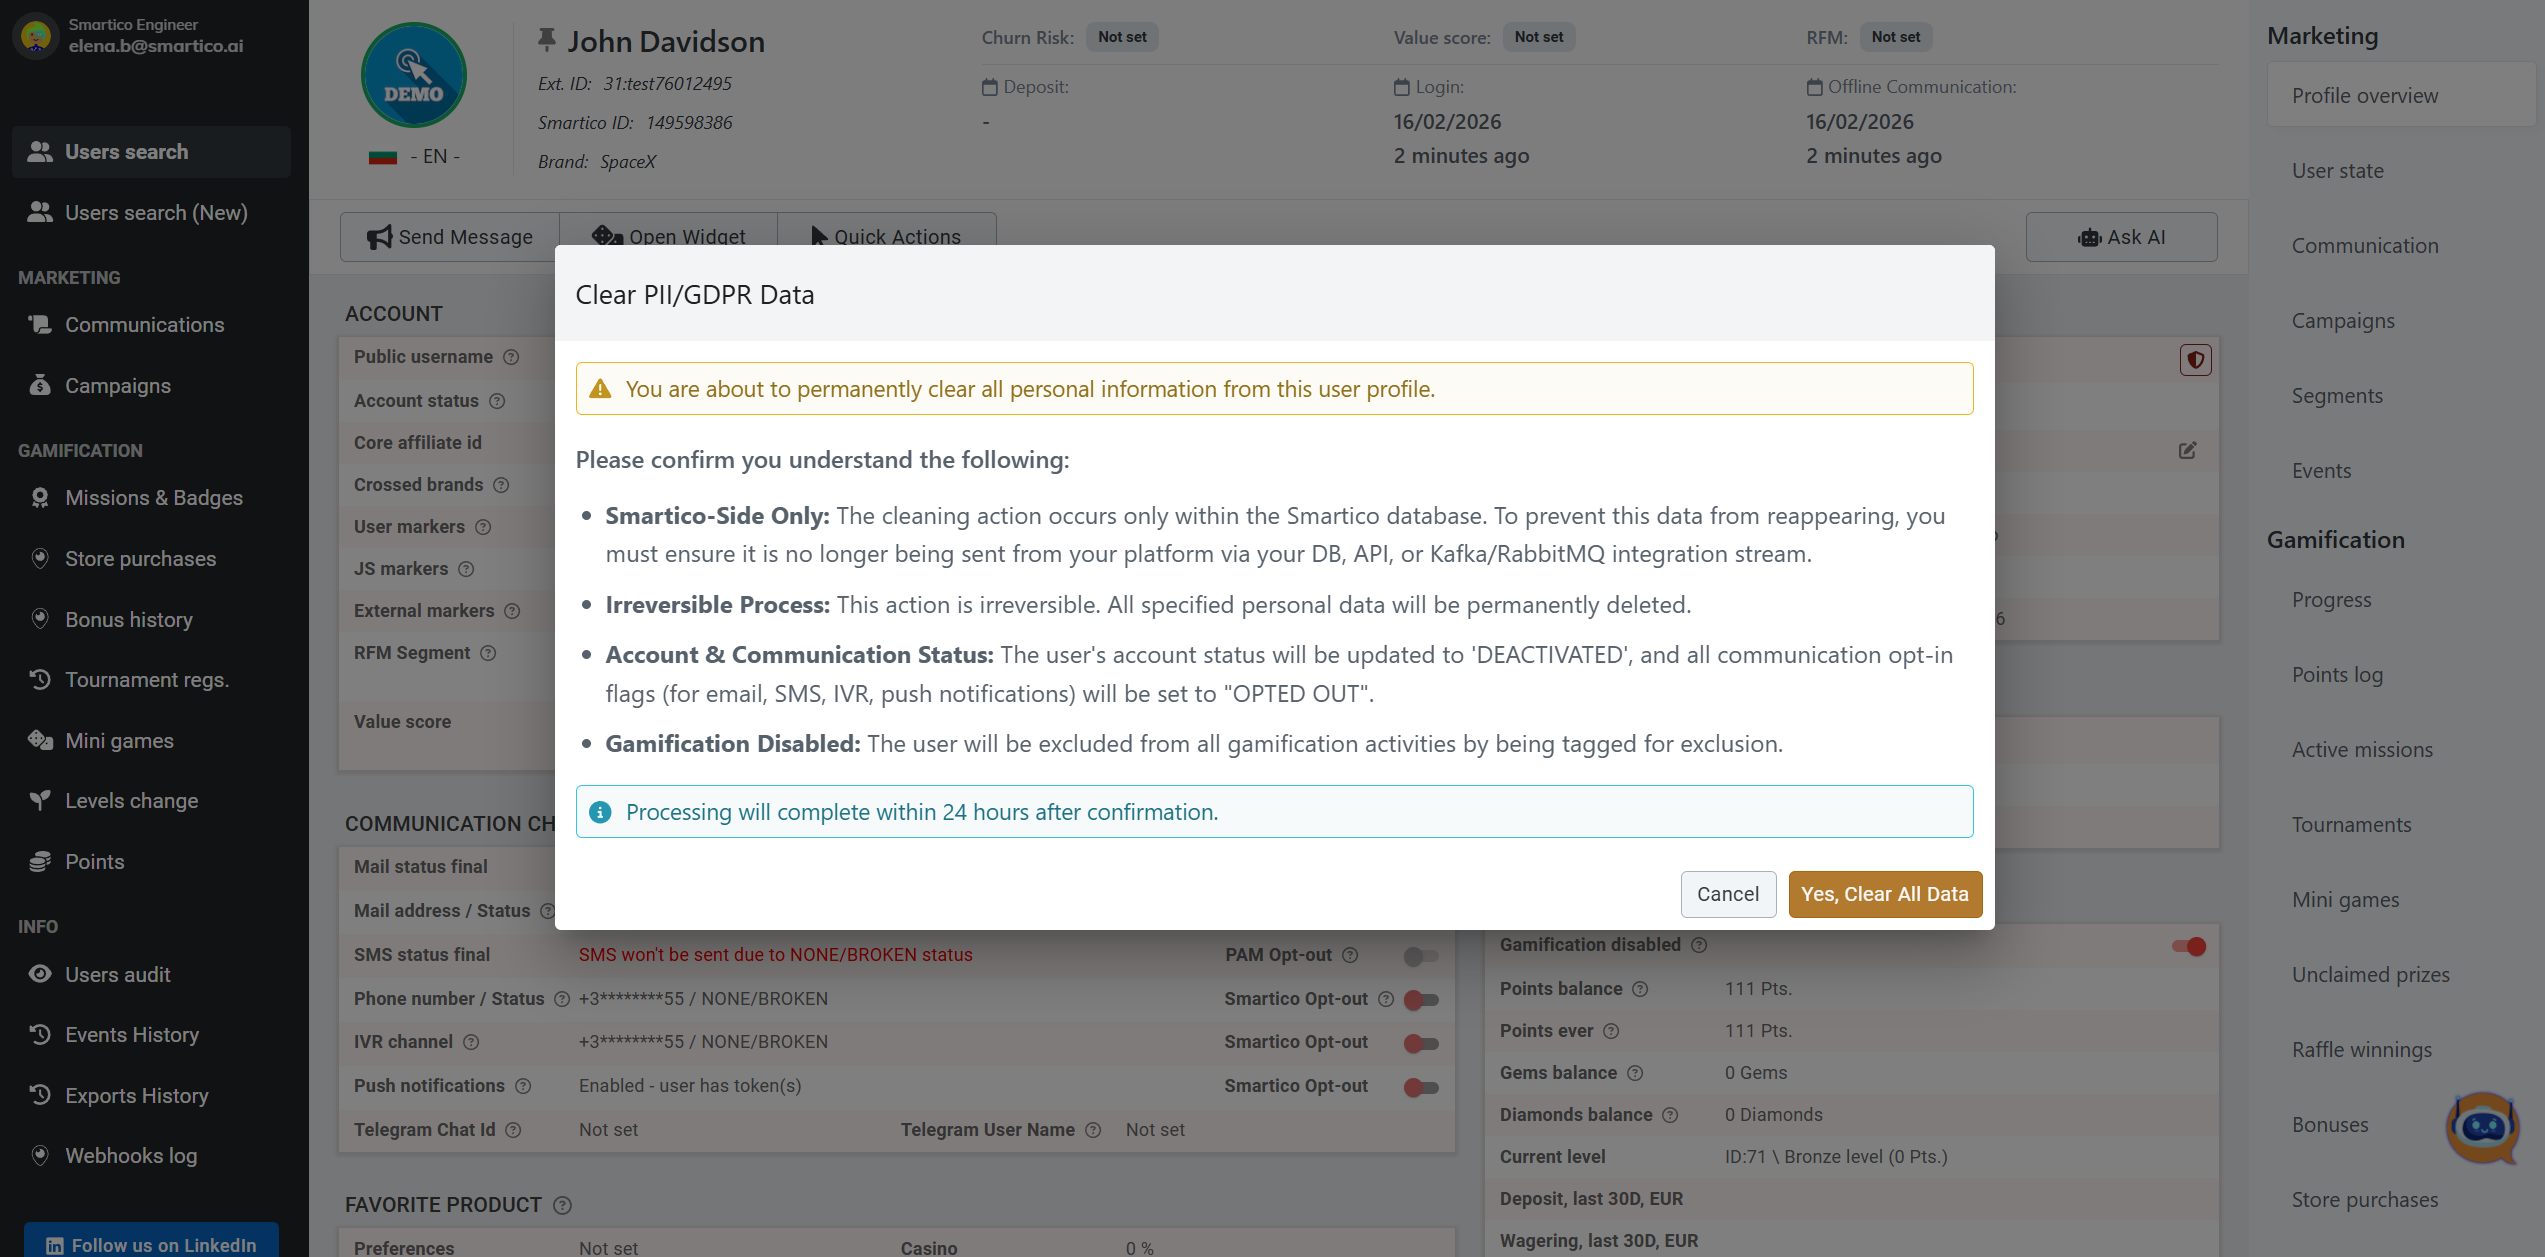Toggle the Gamification disabled switch

click(2188, 946)
